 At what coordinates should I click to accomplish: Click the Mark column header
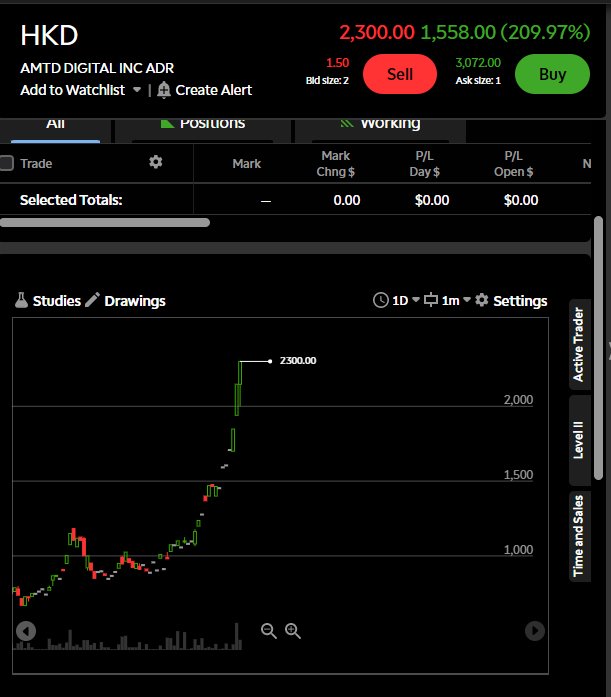(247, 164)
